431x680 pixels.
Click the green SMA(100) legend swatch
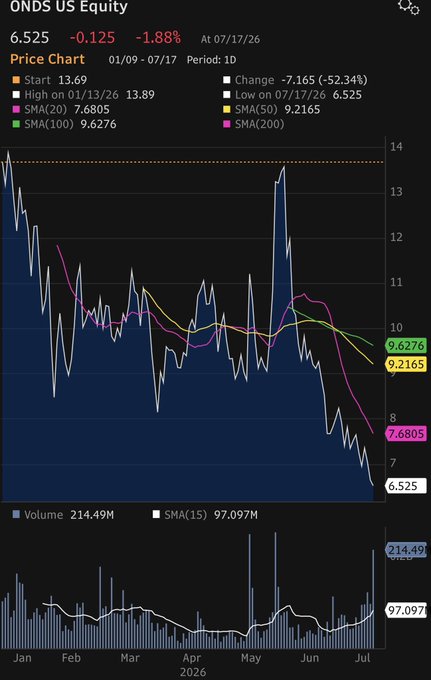point(16,124)
